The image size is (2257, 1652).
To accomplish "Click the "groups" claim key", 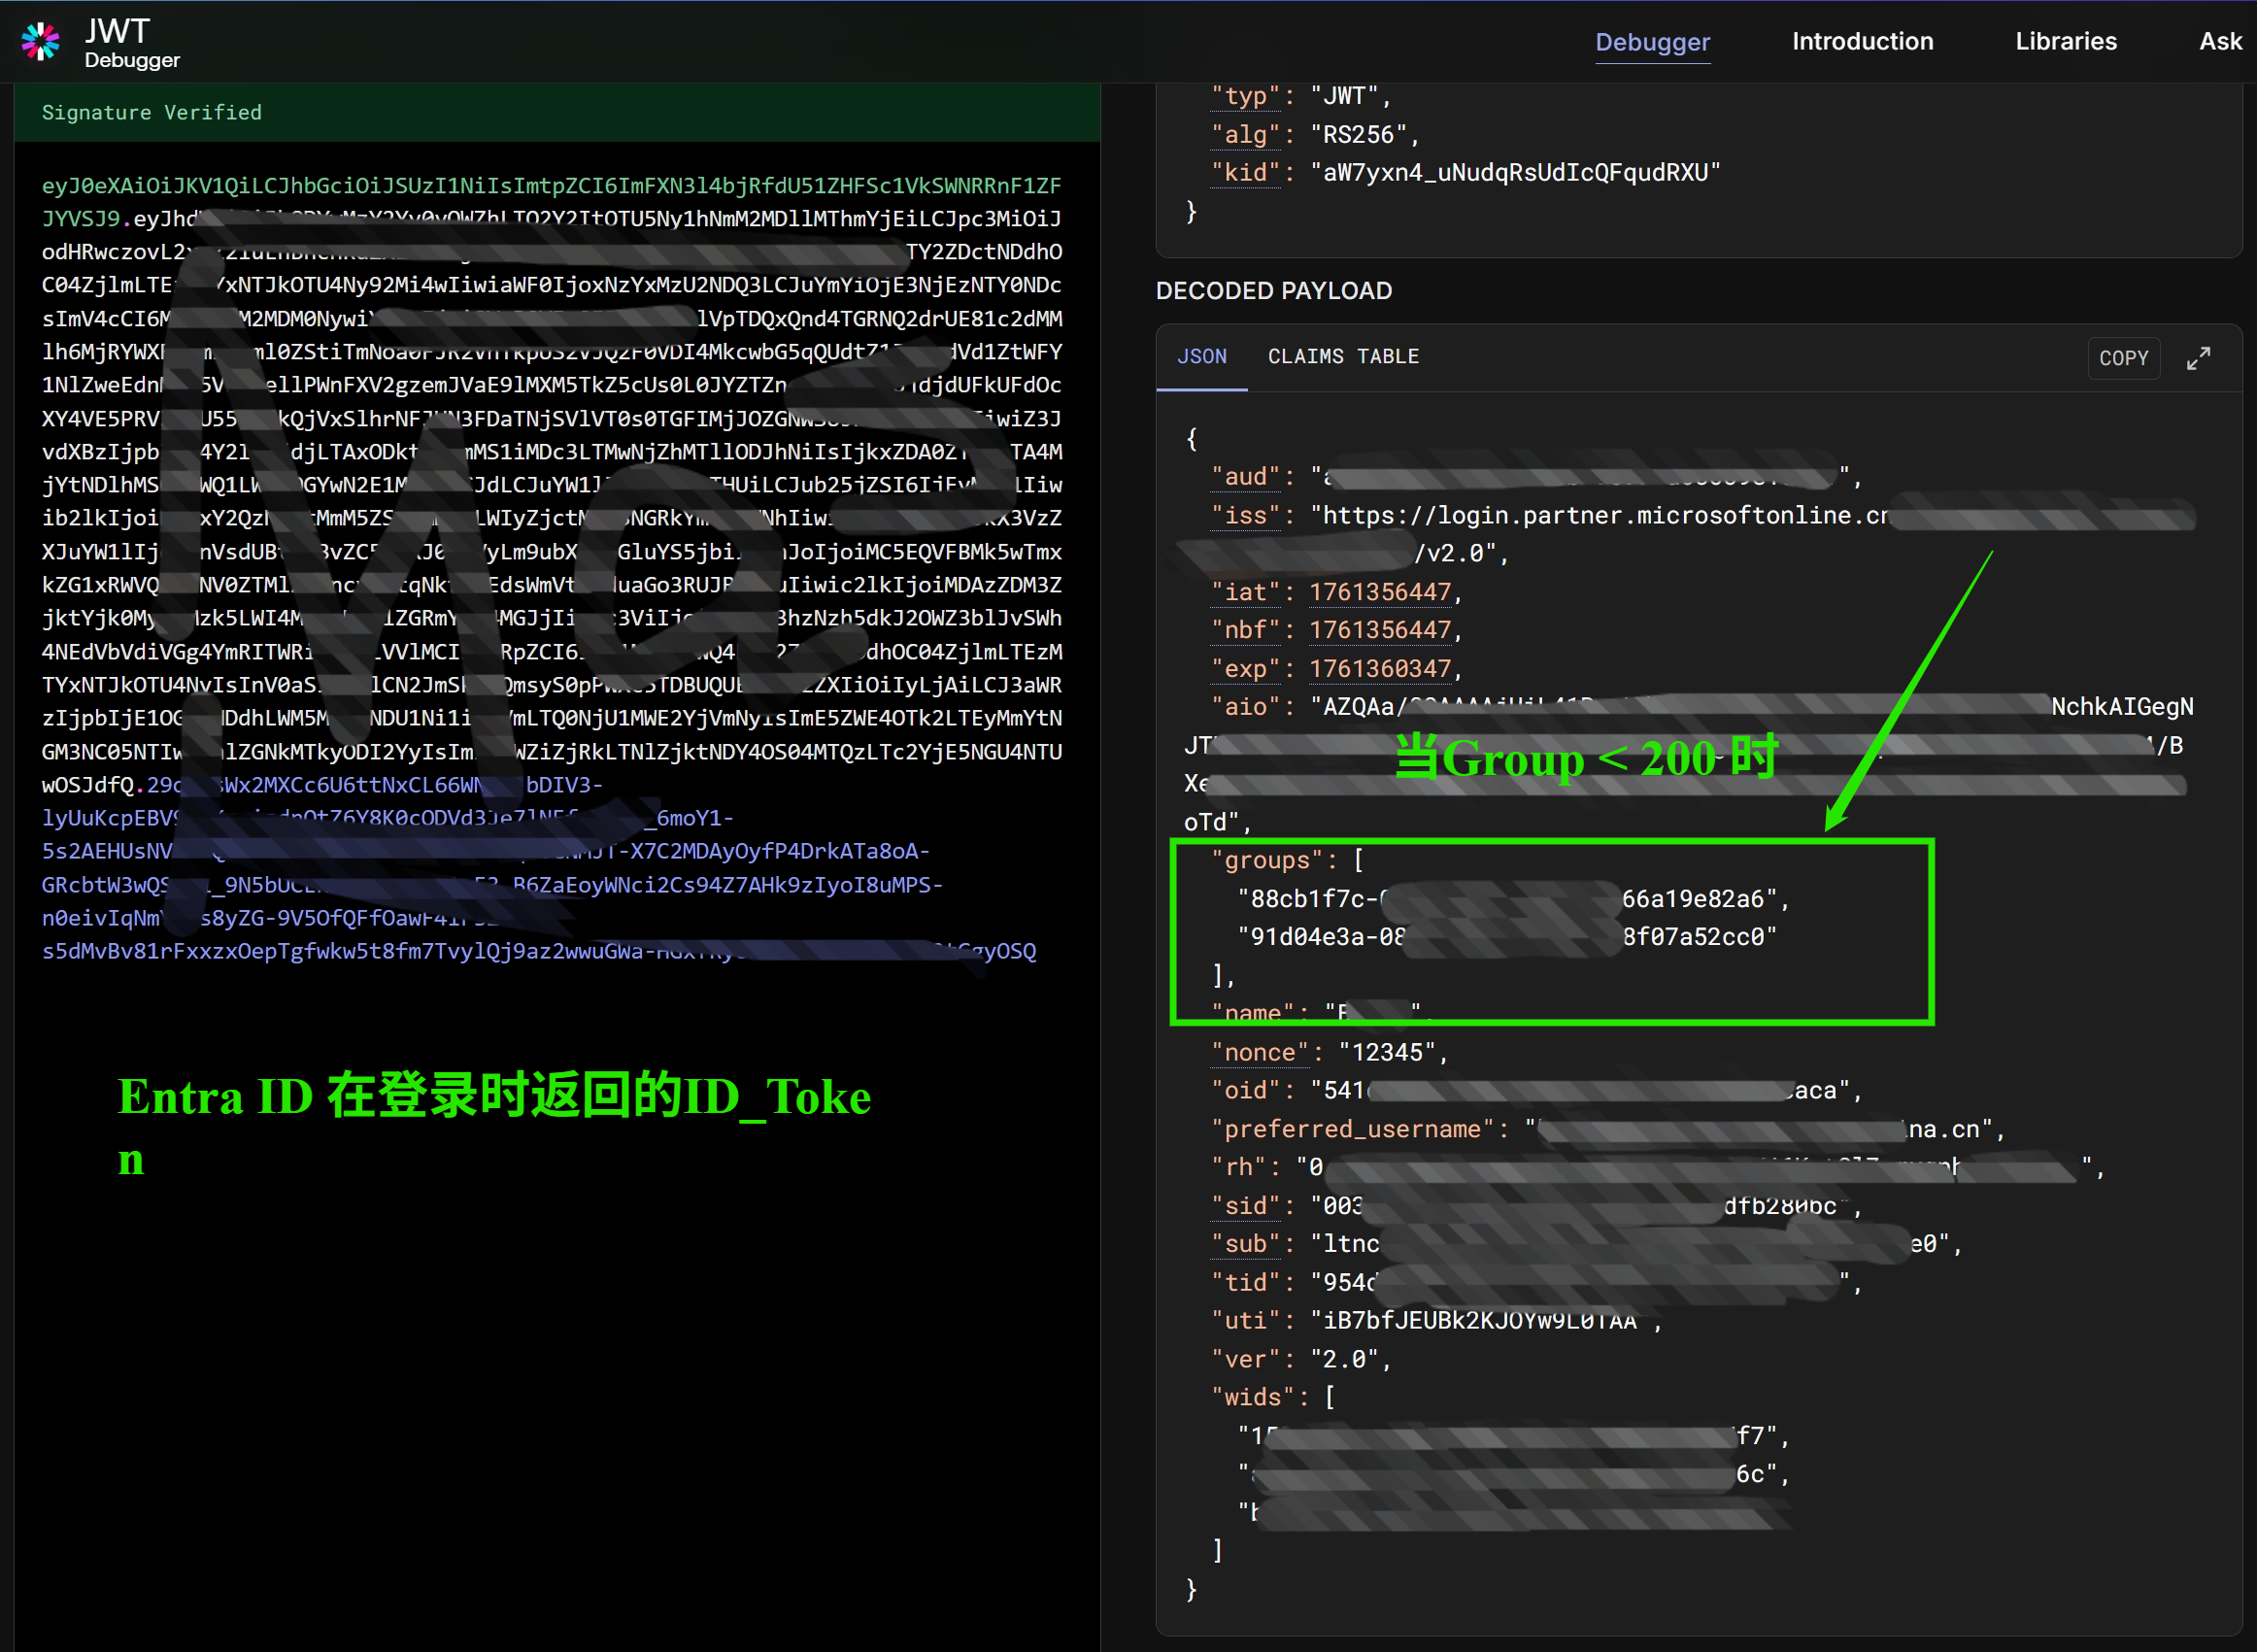I will tap(1267, 860).
